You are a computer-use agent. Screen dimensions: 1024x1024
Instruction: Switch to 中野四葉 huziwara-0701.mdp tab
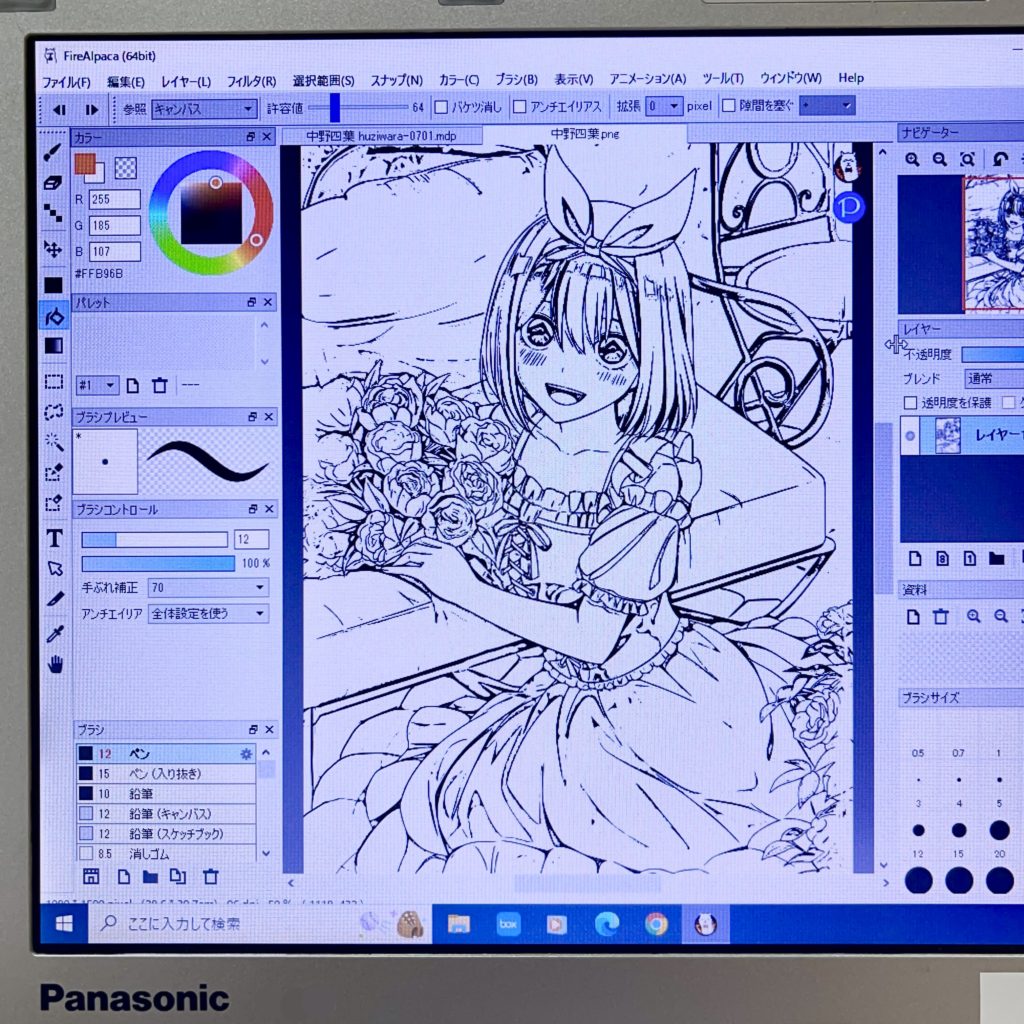click(380, 135)
